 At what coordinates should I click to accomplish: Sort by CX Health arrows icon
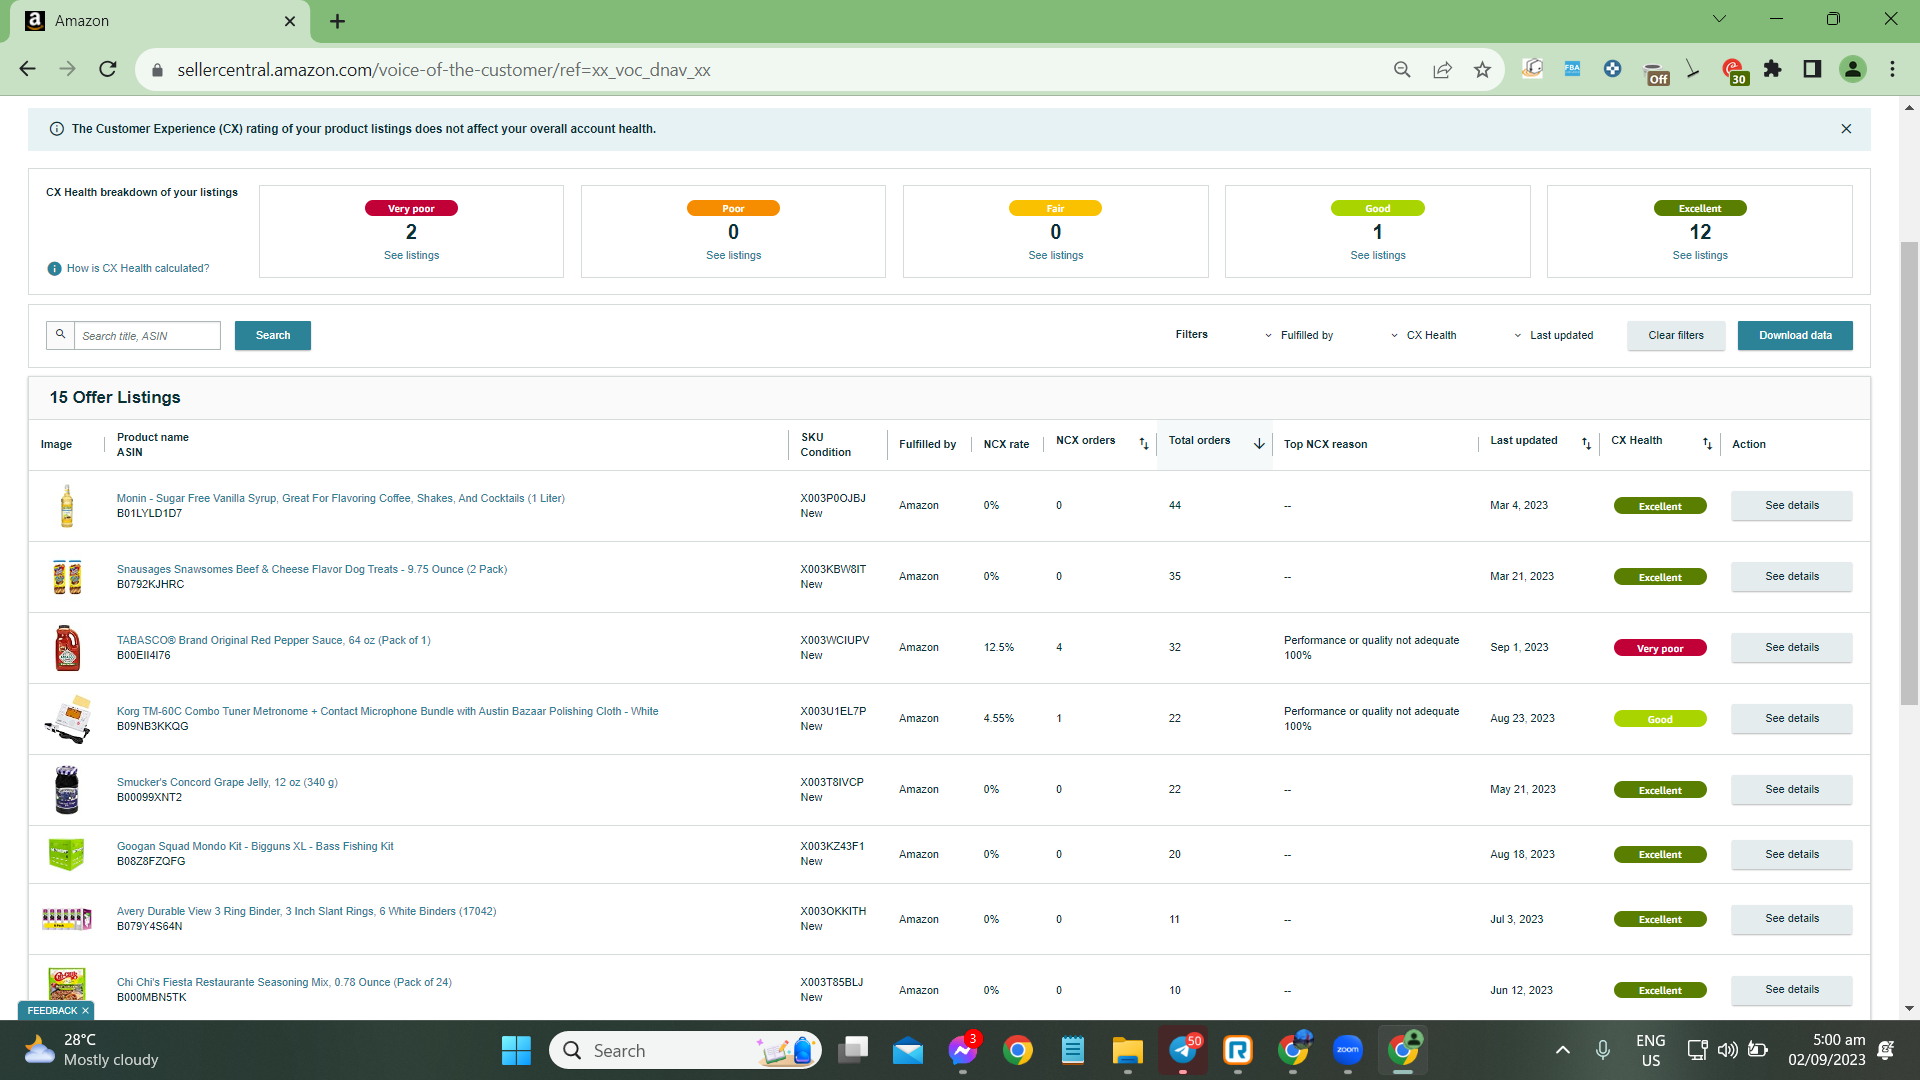(x=1707, y=443)
